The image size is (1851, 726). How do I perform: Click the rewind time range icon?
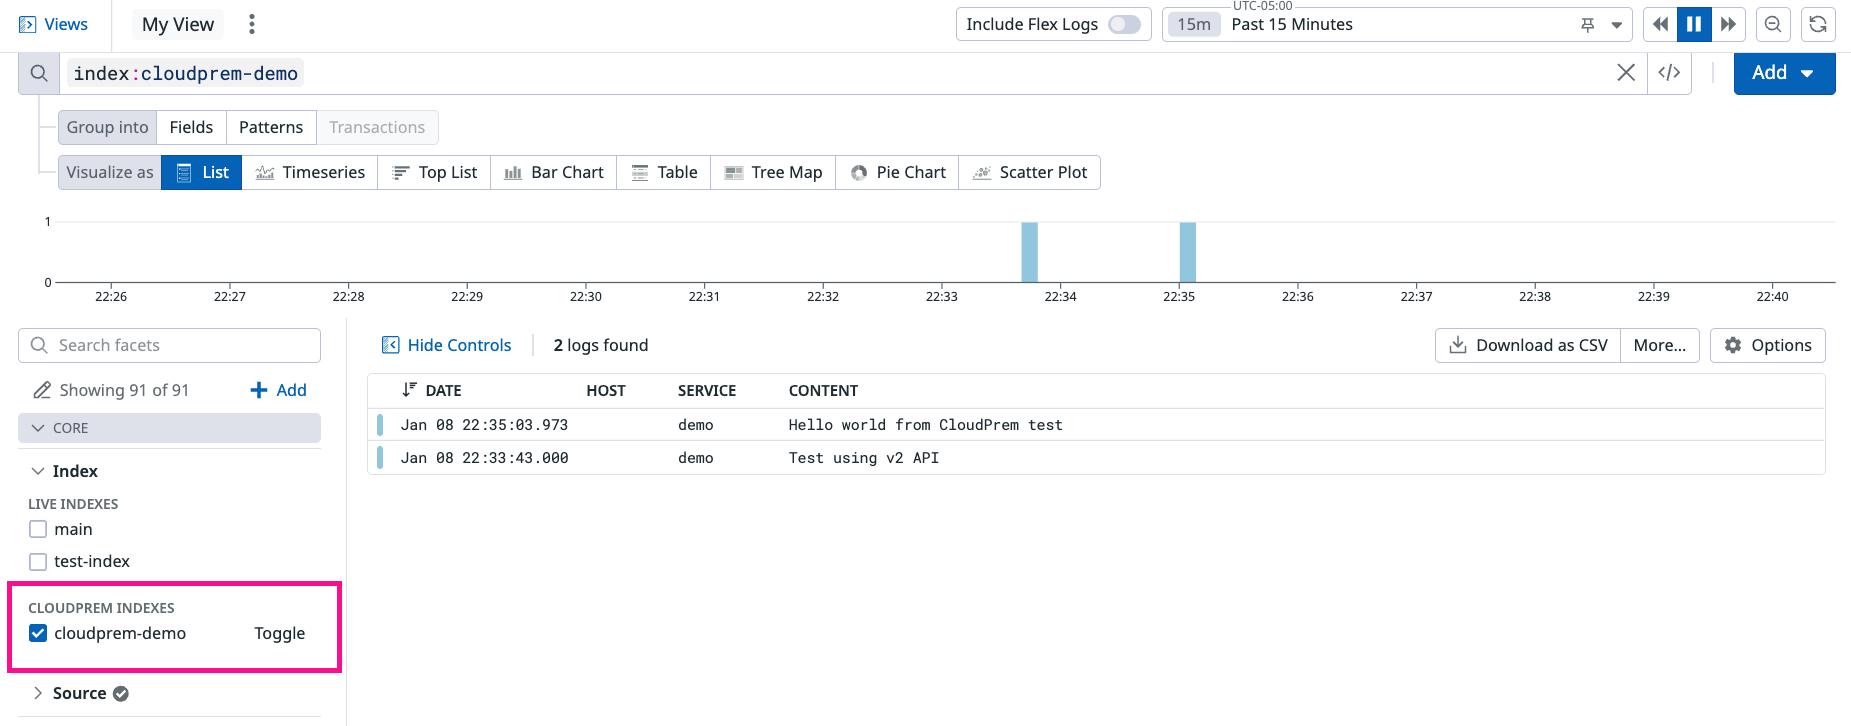tap(1660, 24)
